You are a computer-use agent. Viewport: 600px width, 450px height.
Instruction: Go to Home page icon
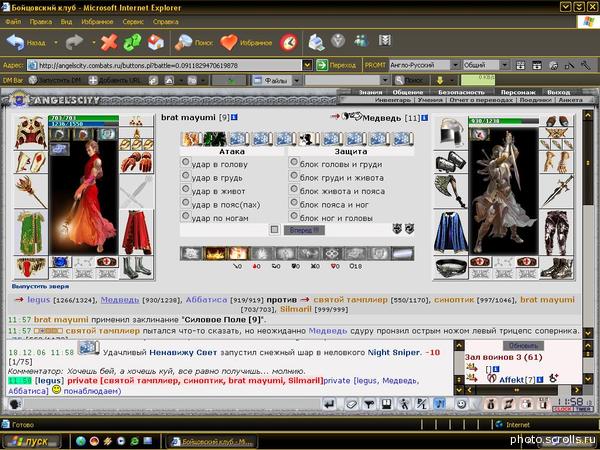(156, 42)
